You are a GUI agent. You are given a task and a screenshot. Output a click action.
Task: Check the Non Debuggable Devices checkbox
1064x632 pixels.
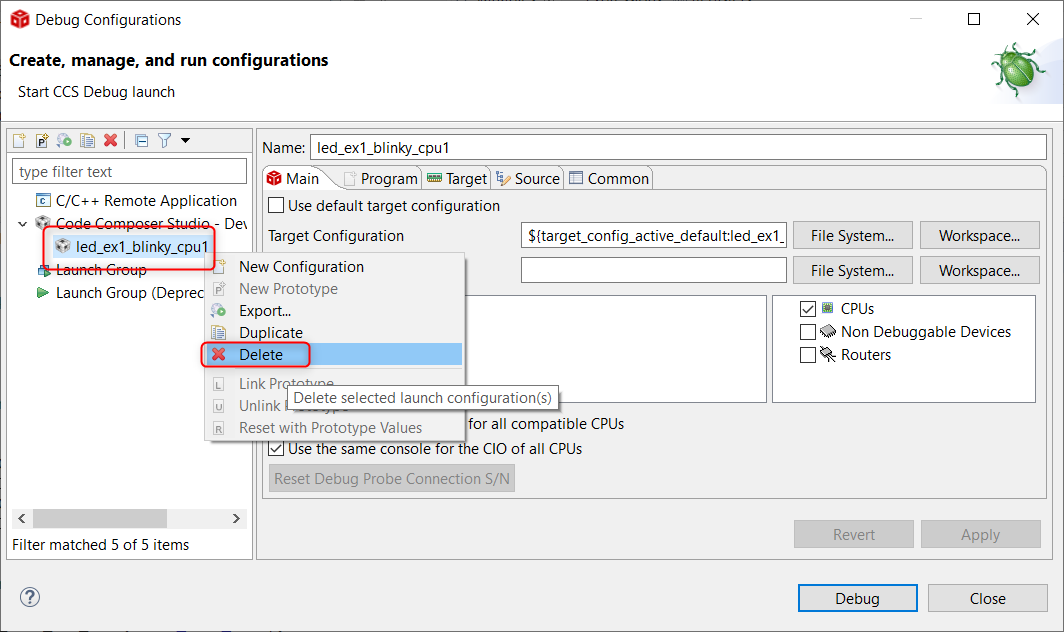[x=808, y=332]
